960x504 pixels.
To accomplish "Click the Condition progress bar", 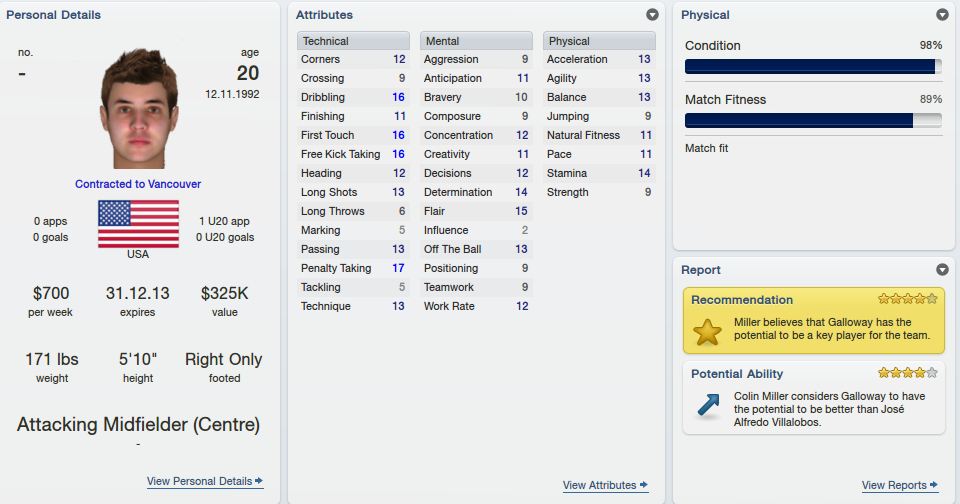I will [813, 67].
